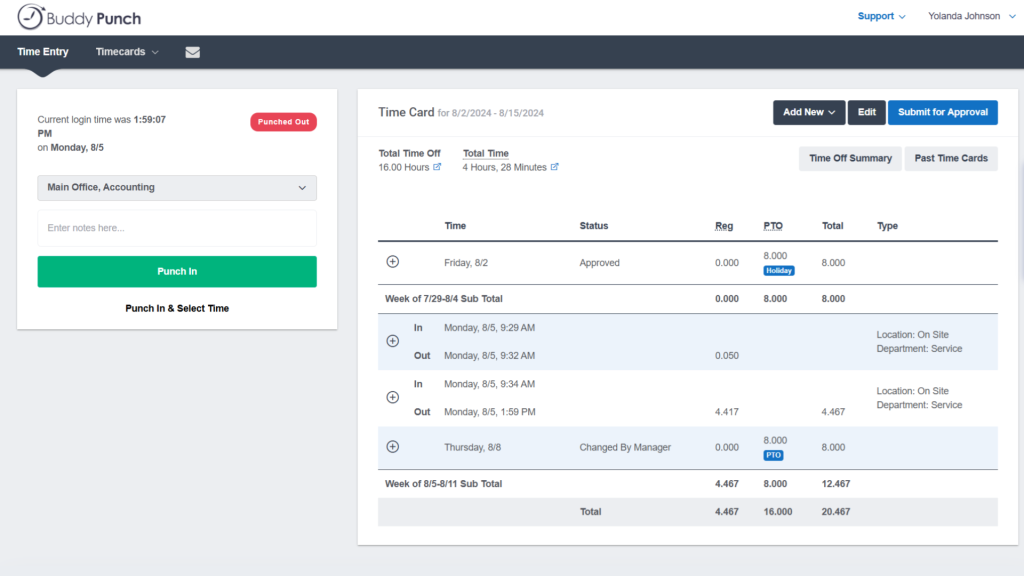Switch to the Time Entry tab

43,52
